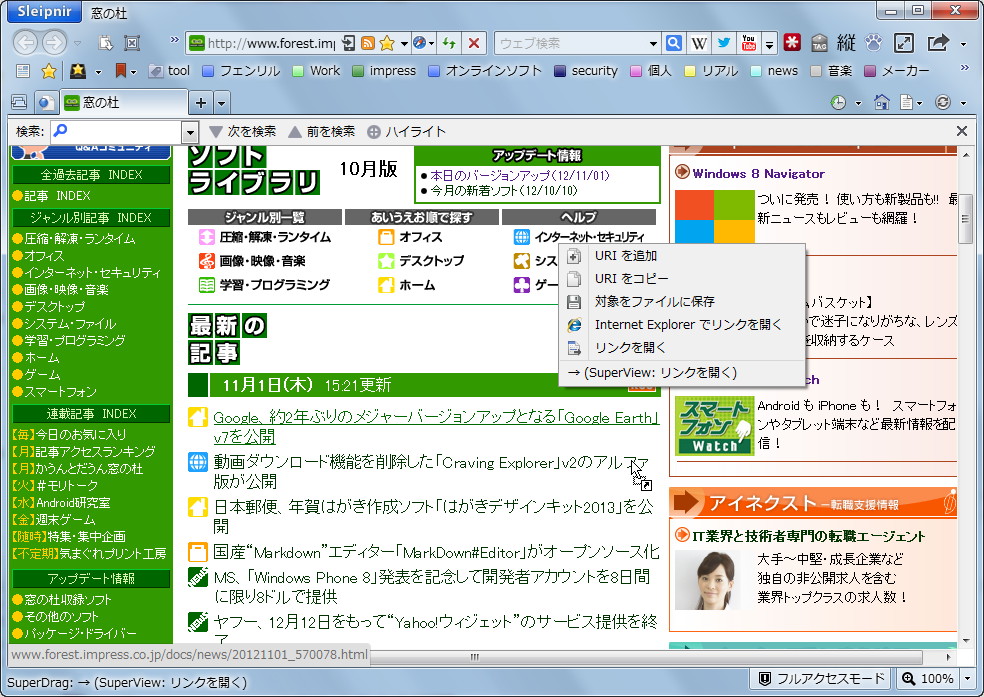Open the dropdown arrow next to the new tab button

tap(222, 101)
